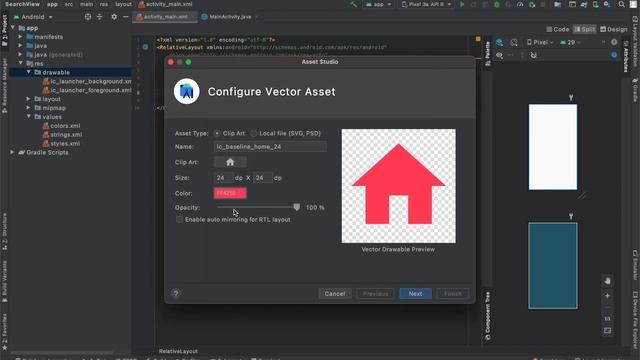Click the help question mark in Asset Studio

[176, 293]
